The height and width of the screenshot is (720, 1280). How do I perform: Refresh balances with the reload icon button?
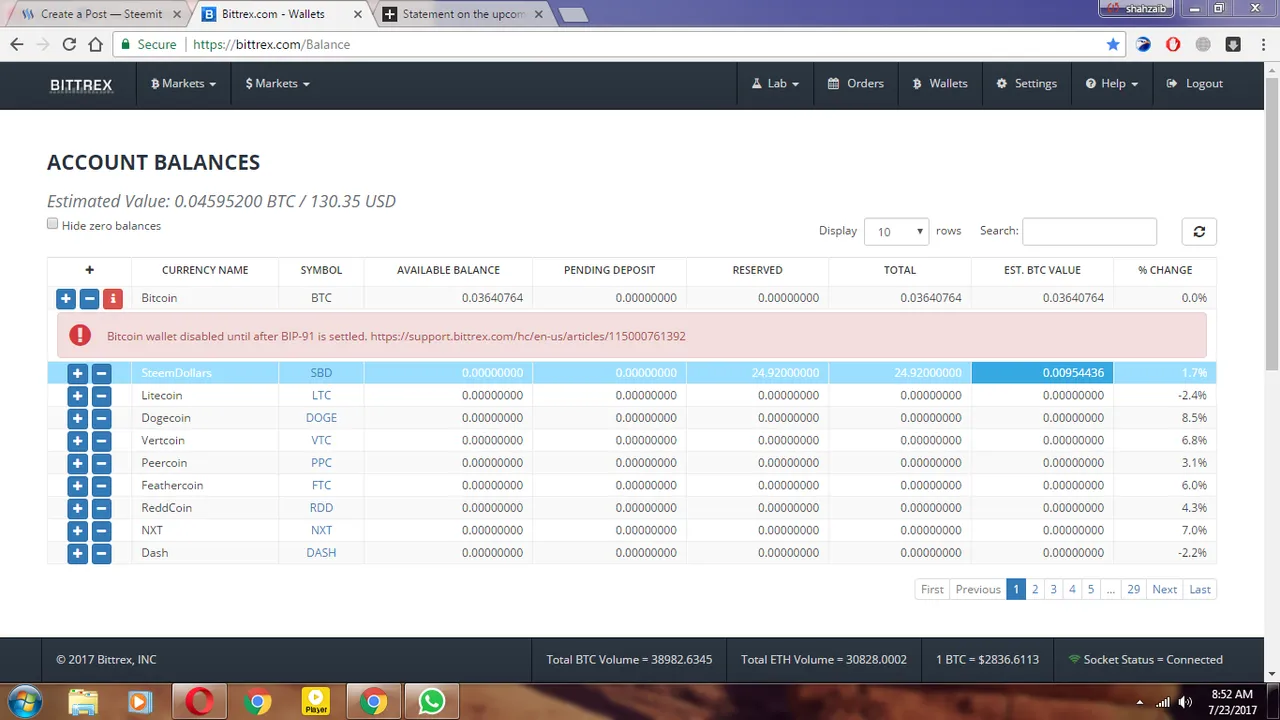(x=1199, y=232)
